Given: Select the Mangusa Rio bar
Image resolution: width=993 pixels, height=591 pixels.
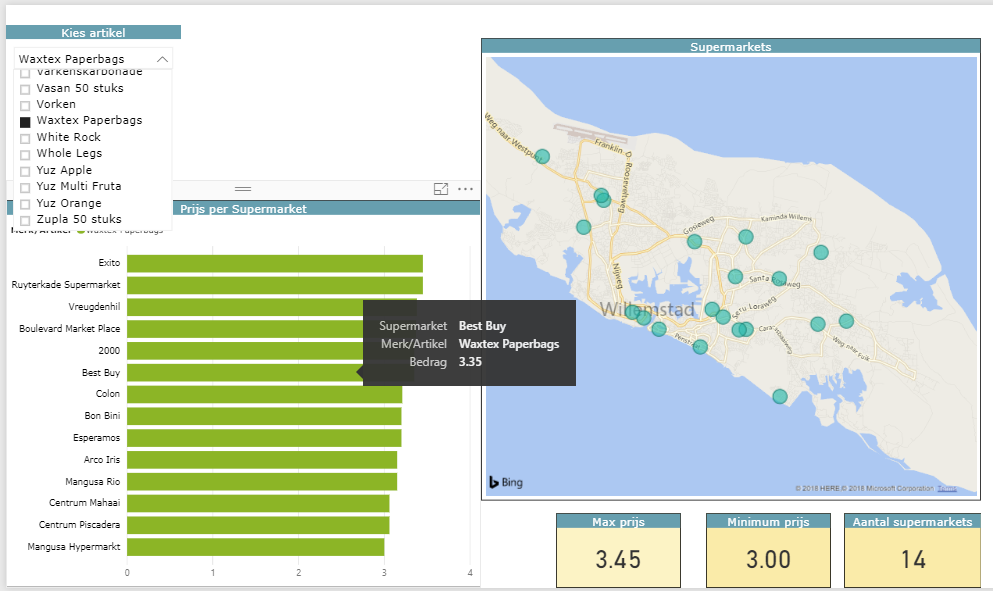Looking at the screenshot, I should (262, 481).
